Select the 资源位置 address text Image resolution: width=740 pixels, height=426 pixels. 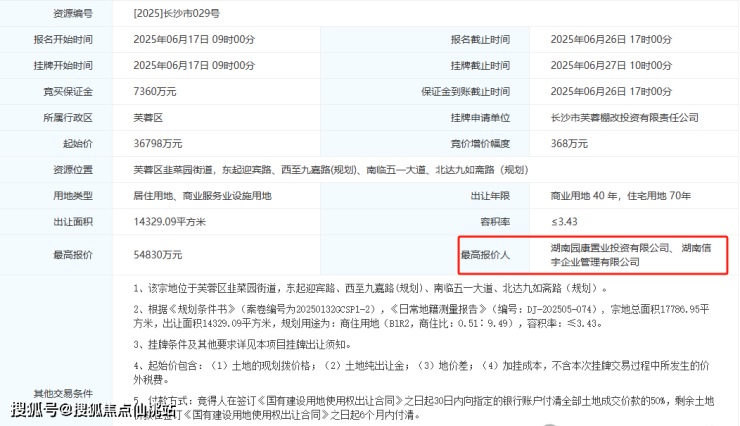pyautogui.click(x=331, y=169)
